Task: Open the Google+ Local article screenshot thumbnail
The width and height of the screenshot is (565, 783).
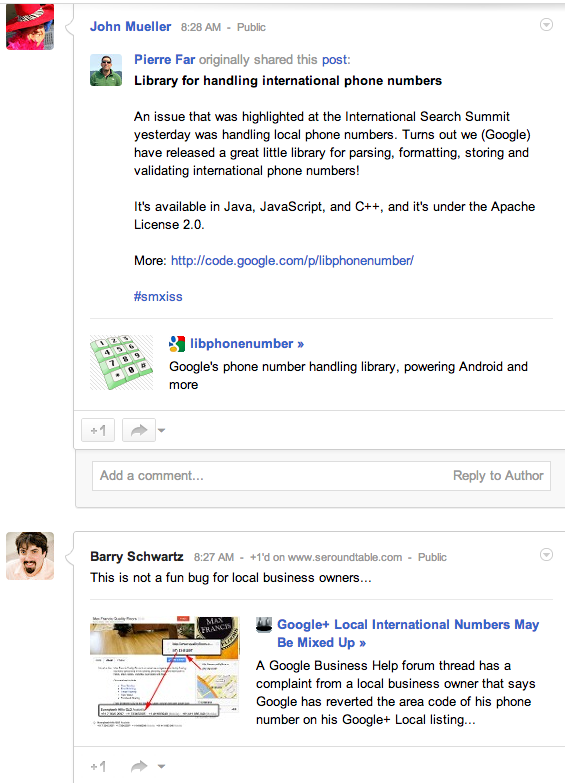Action: (164, 671)
